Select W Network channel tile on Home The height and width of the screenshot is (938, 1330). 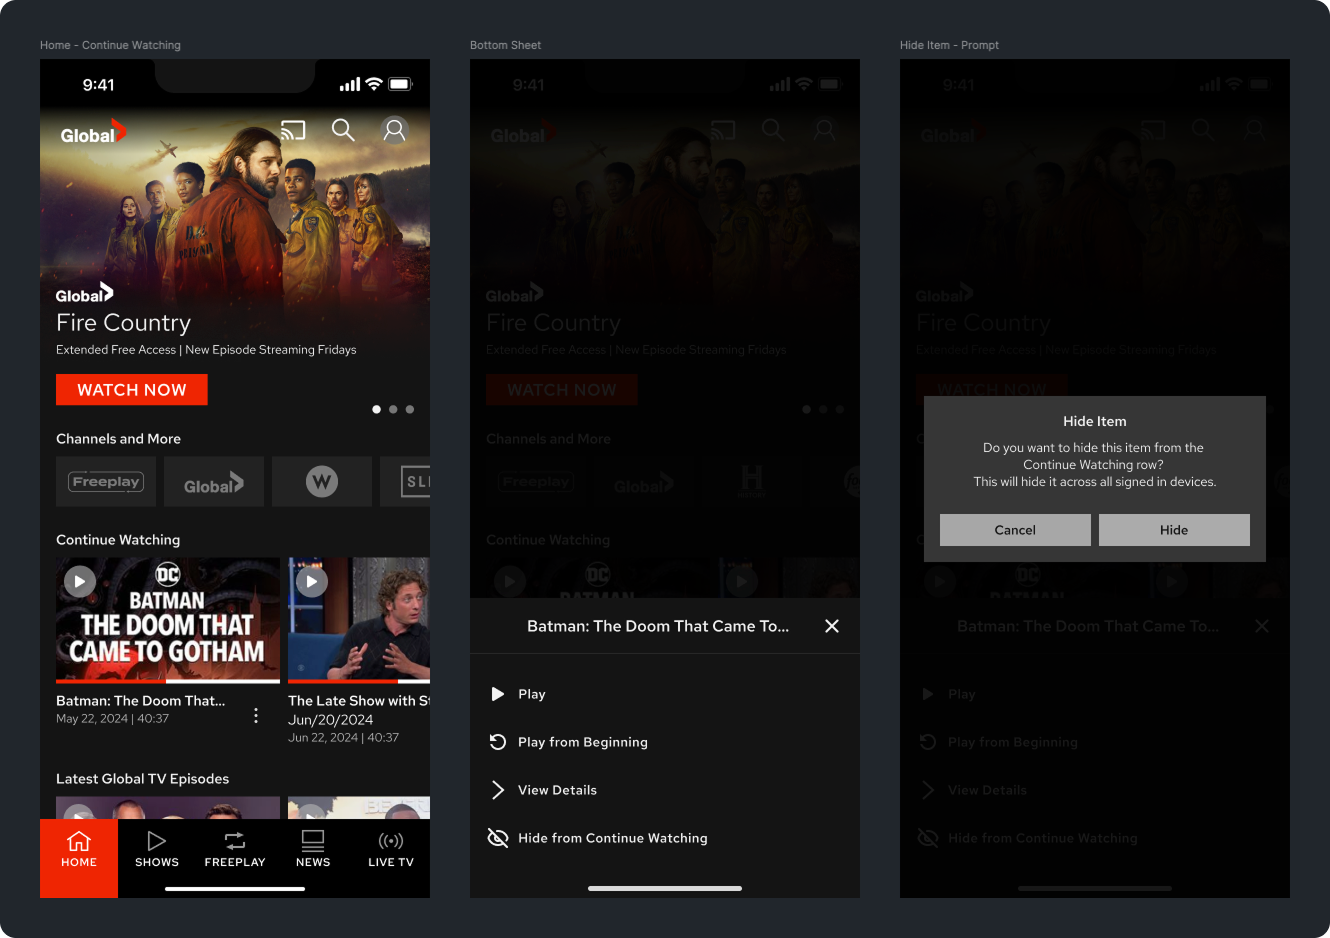[322, 482]
